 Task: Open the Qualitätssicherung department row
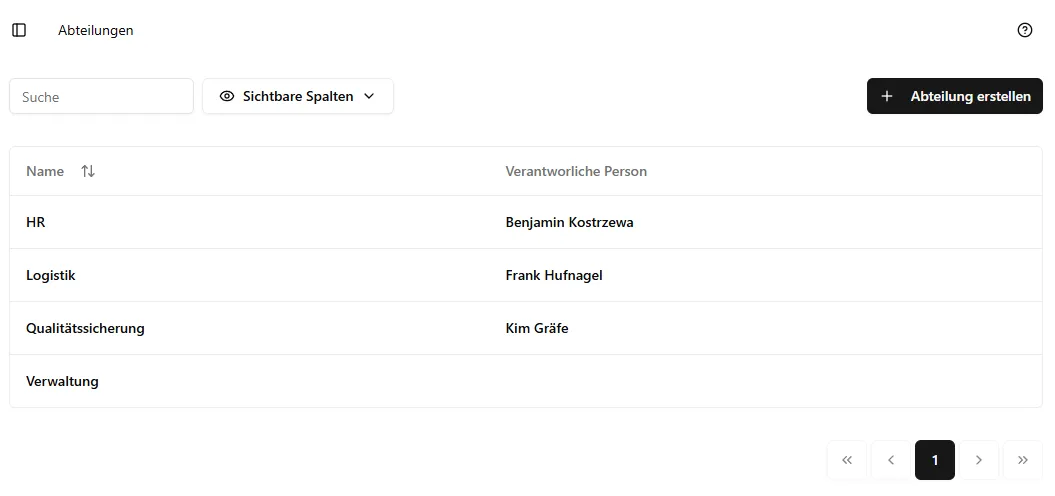tap(85, 328)
